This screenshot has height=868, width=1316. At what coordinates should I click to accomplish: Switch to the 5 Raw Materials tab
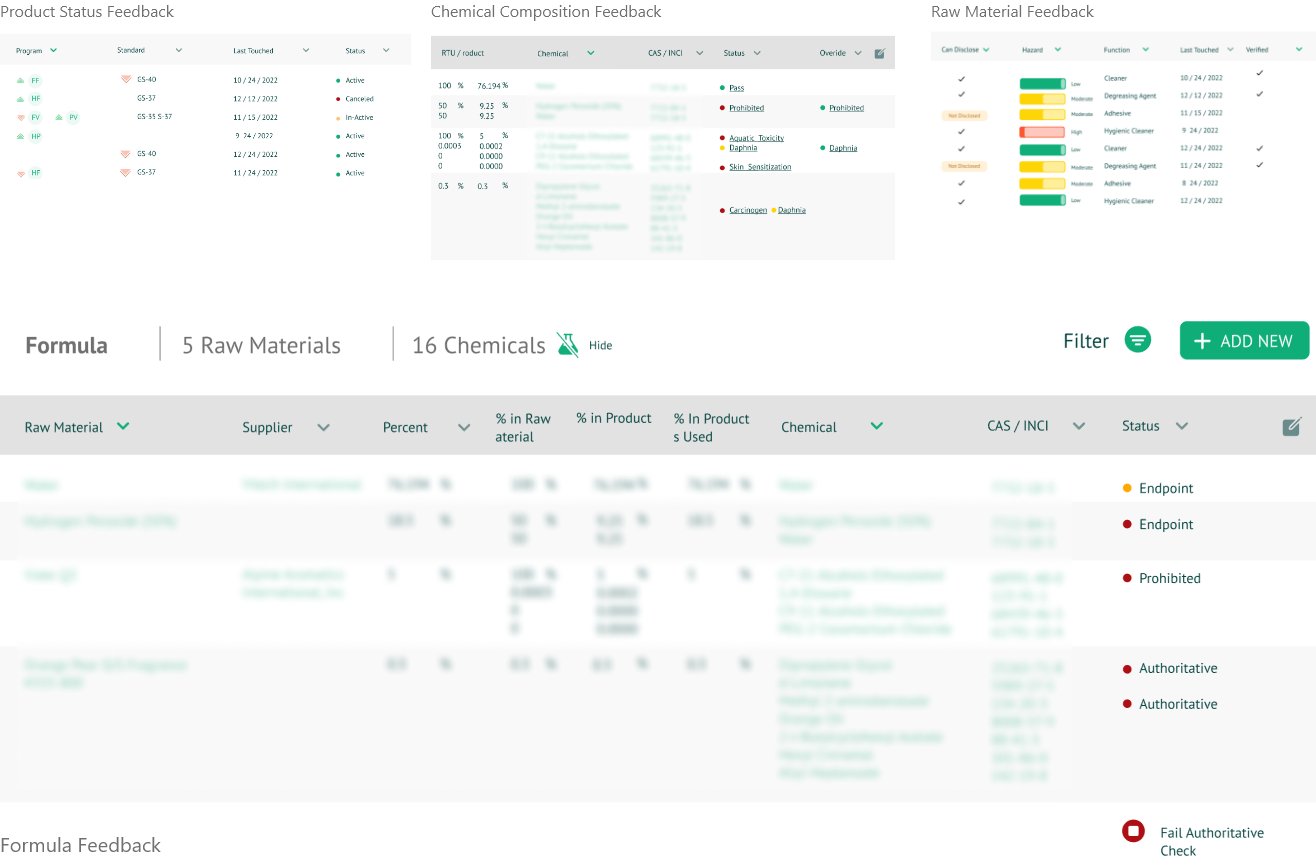(261, 346)
